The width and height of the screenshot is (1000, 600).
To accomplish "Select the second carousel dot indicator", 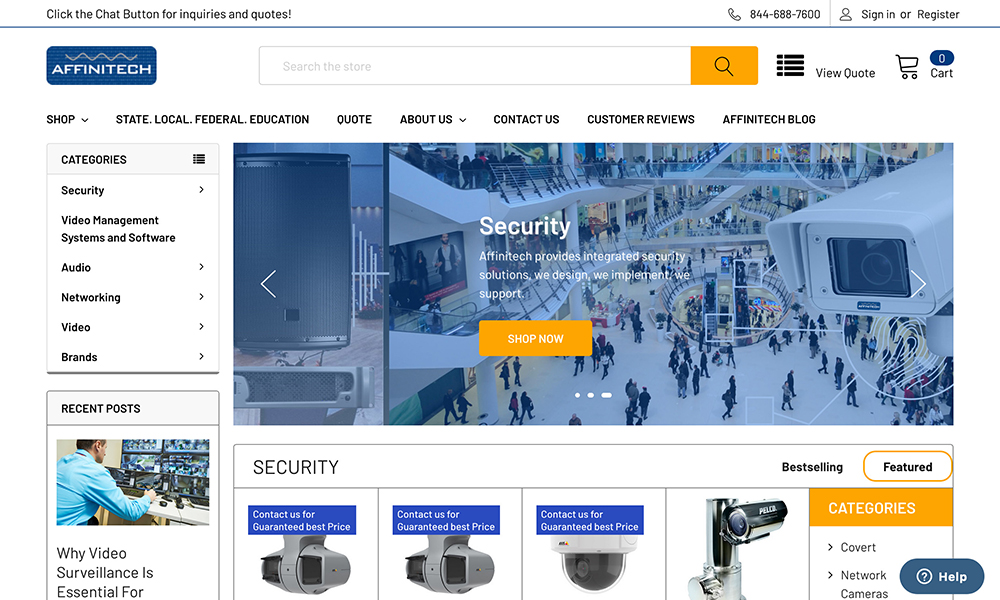I will (x=591, y=395).
